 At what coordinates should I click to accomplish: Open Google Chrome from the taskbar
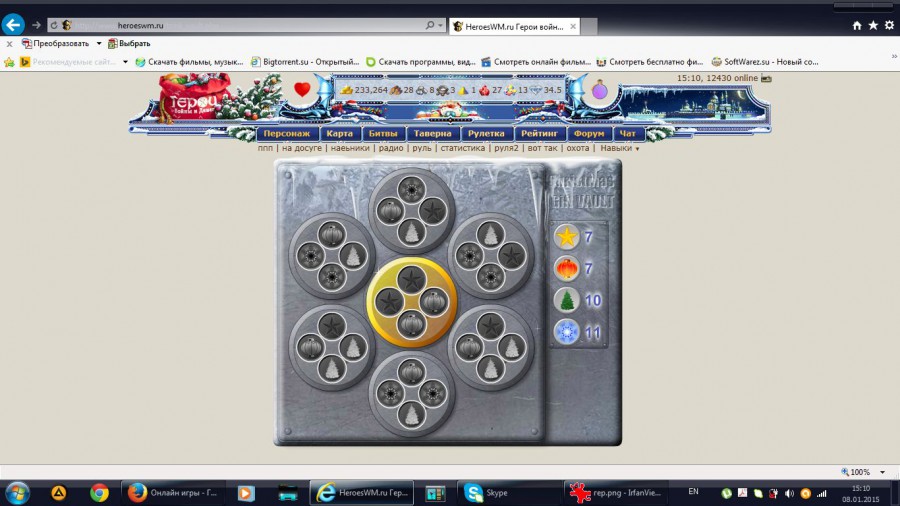coord(99,493)
